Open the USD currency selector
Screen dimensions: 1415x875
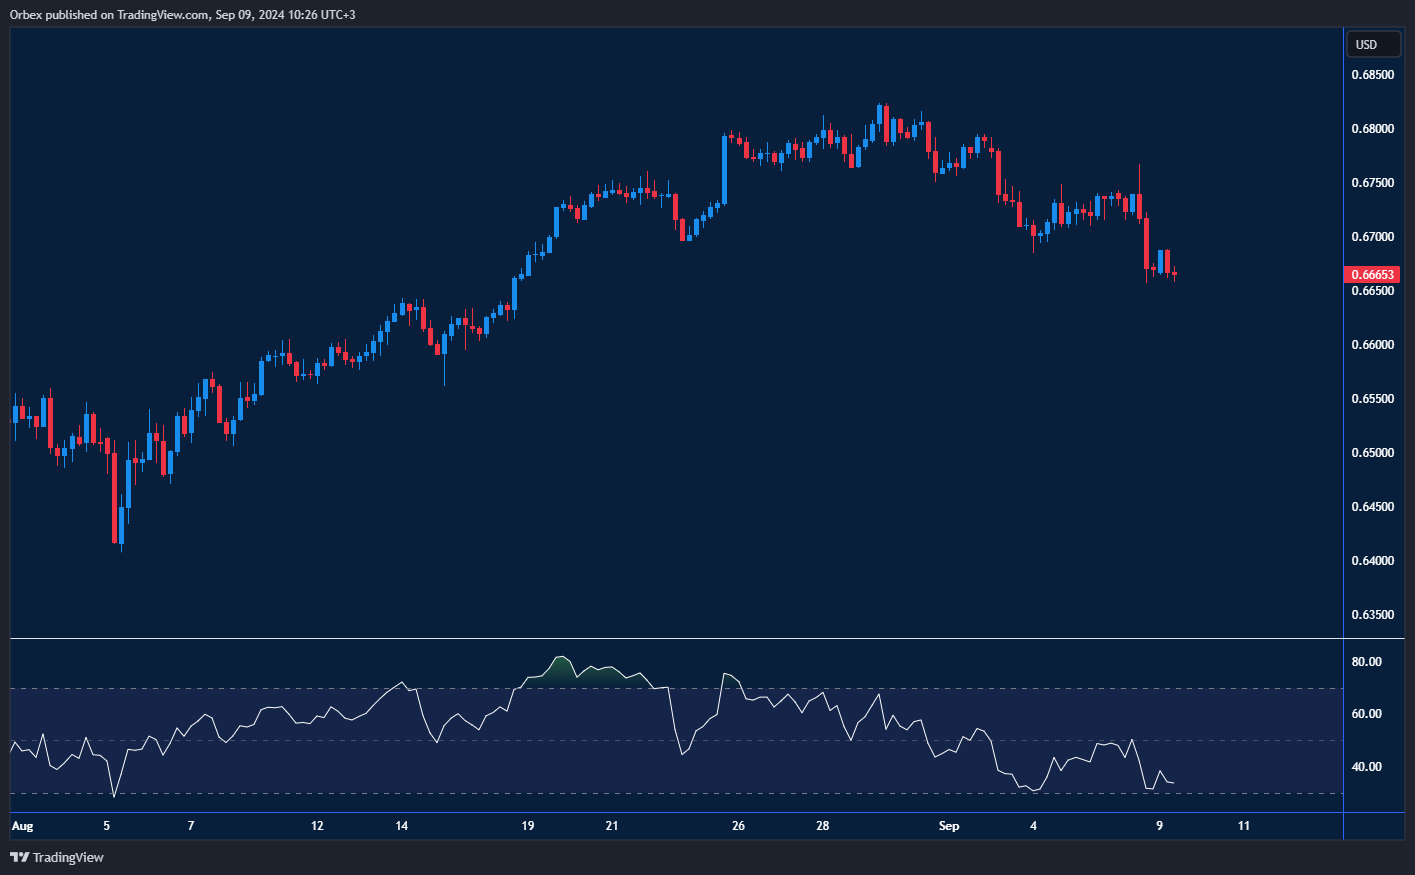[1372, 44]
